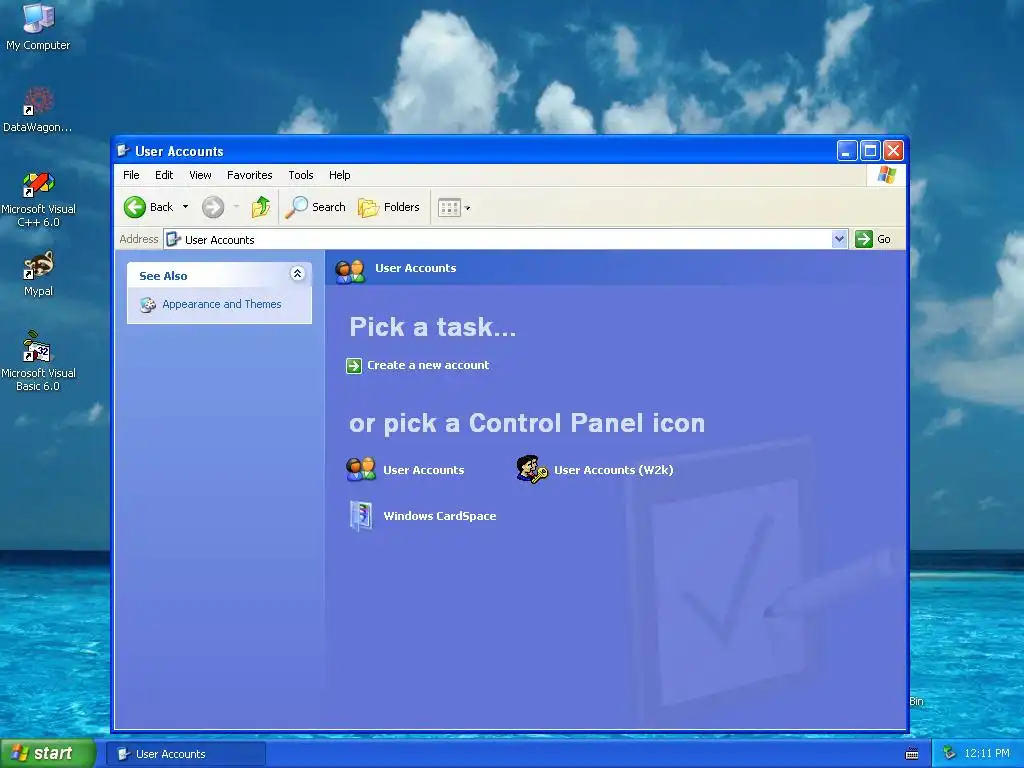Click the Start button

click(x=47, y=754)
